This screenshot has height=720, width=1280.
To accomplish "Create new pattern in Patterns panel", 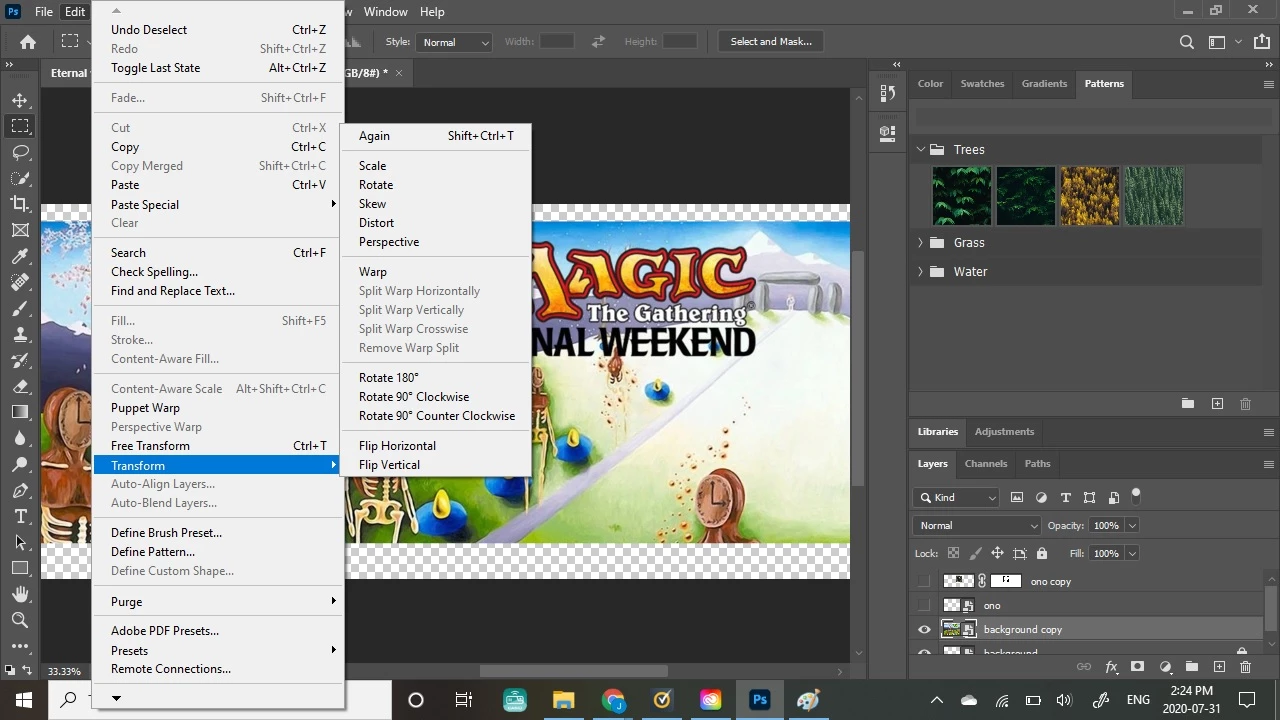I will pyautogui.click(x=1217, y=403).
